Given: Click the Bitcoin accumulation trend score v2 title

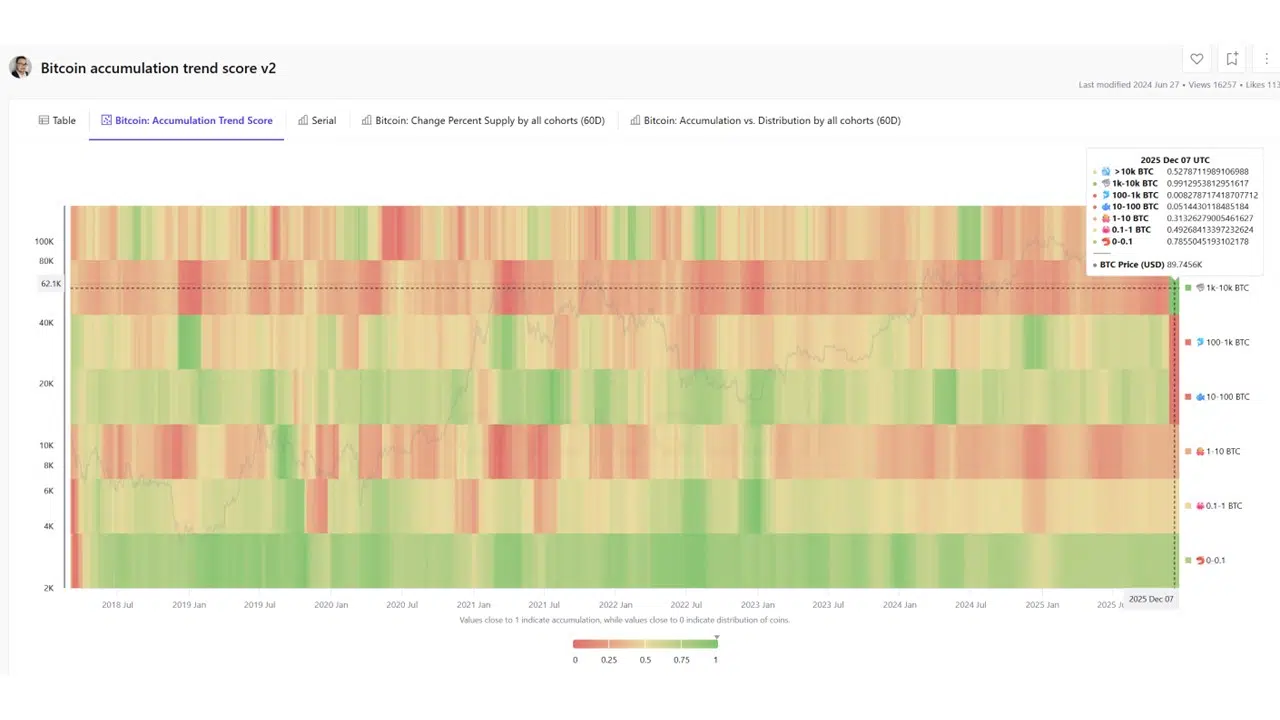Looking at the screenshot, I should 158,68.
